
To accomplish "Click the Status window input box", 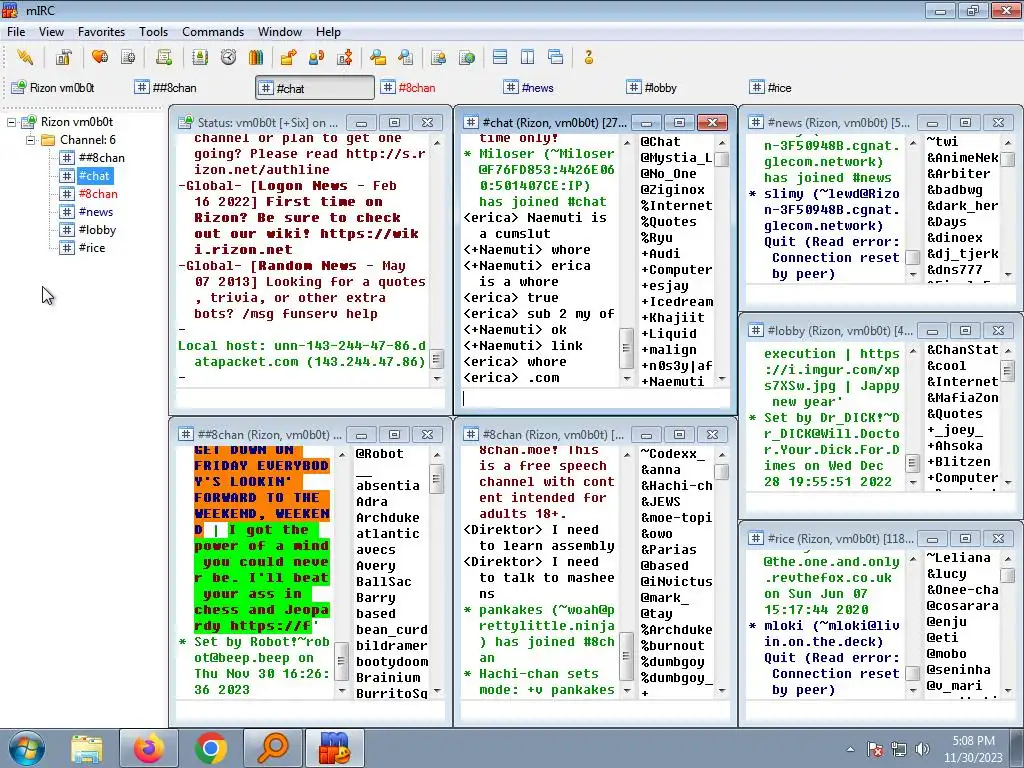I will click(310, 398).
